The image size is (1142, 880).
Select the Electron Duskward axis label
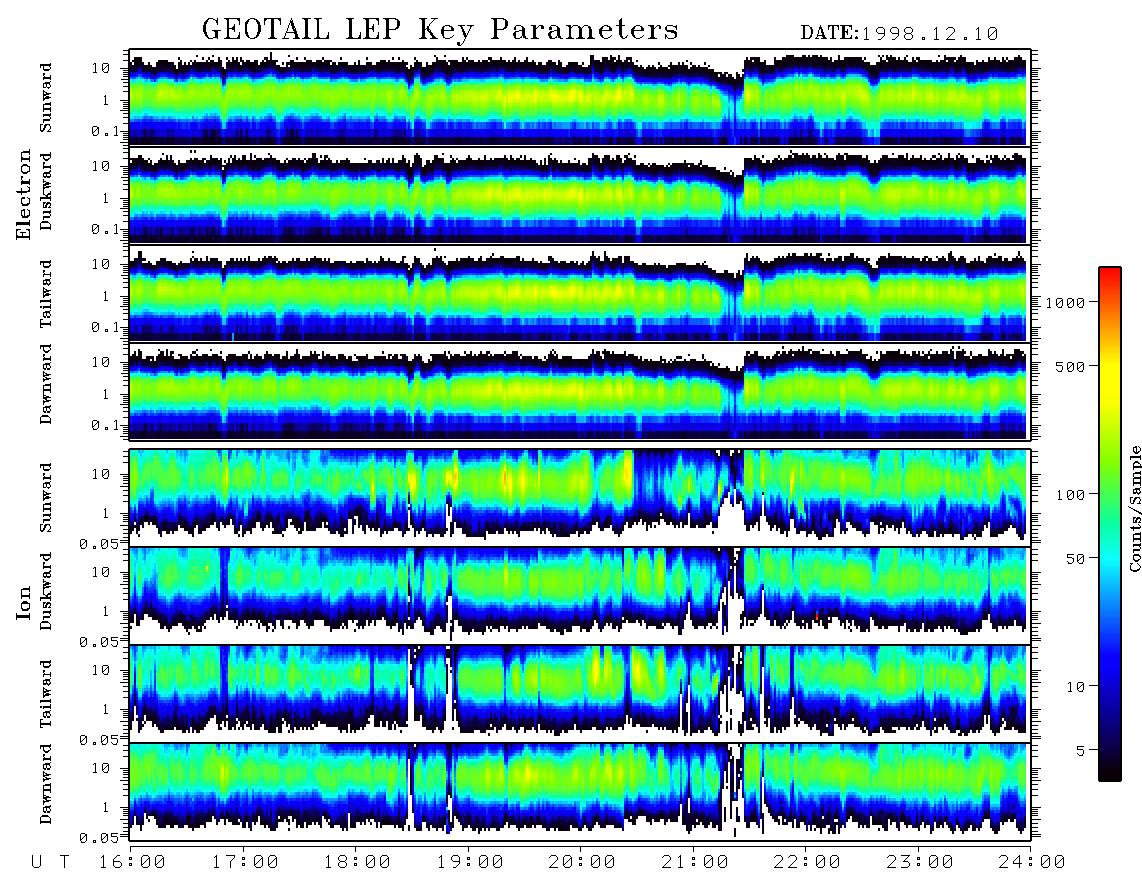(x=46, y=191)
